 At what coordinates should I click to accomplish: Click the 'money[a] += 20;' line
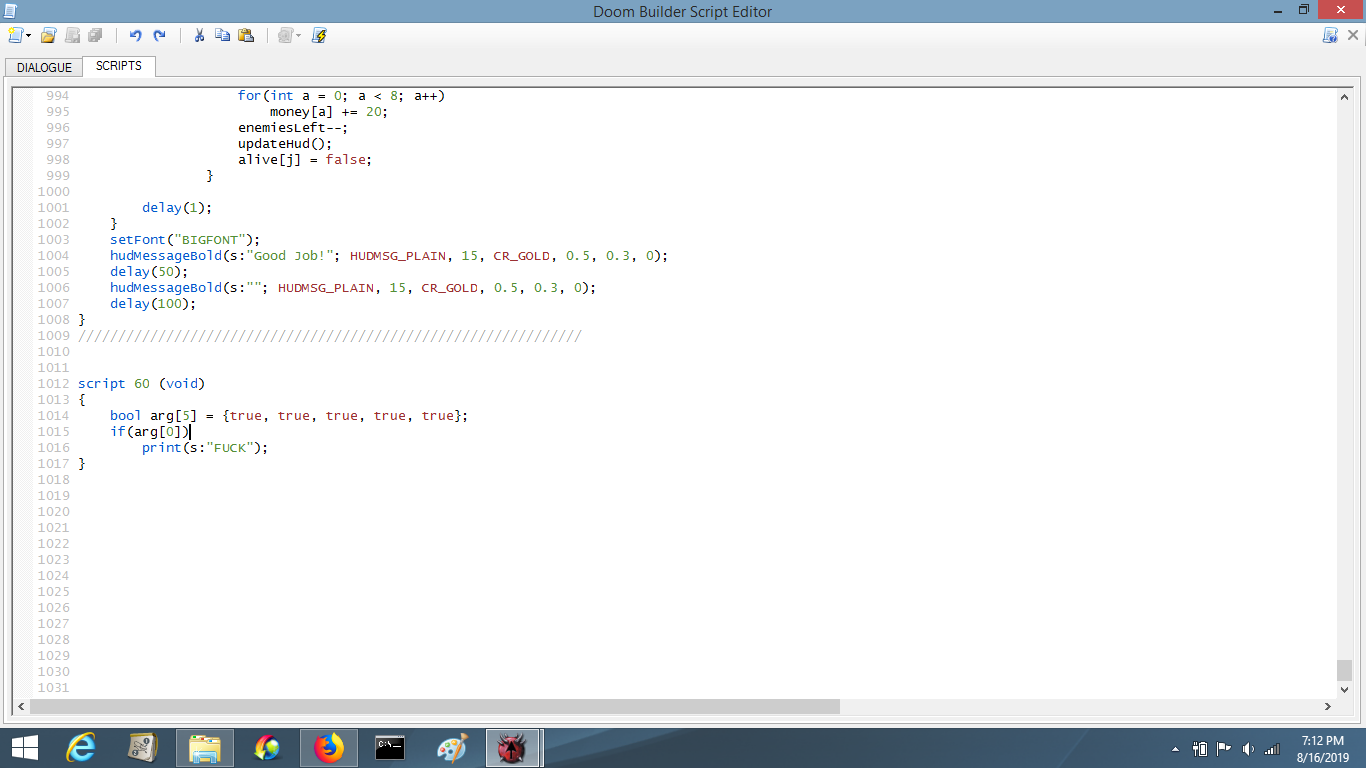329,112
